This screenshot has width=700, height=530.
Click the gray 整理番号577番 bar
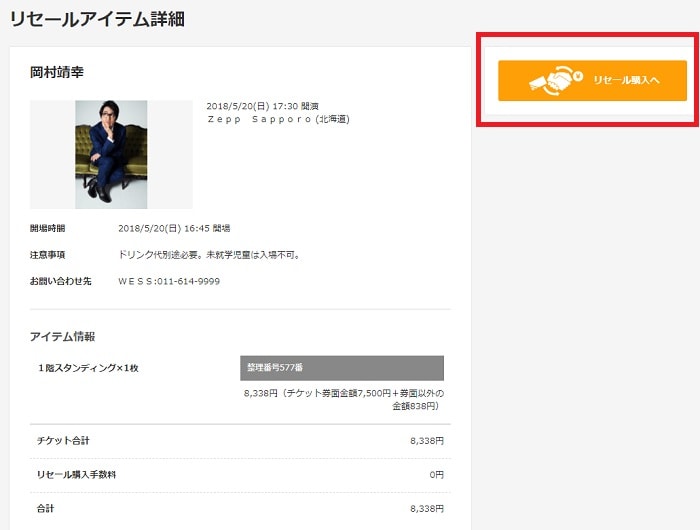[x=342, y=368]
